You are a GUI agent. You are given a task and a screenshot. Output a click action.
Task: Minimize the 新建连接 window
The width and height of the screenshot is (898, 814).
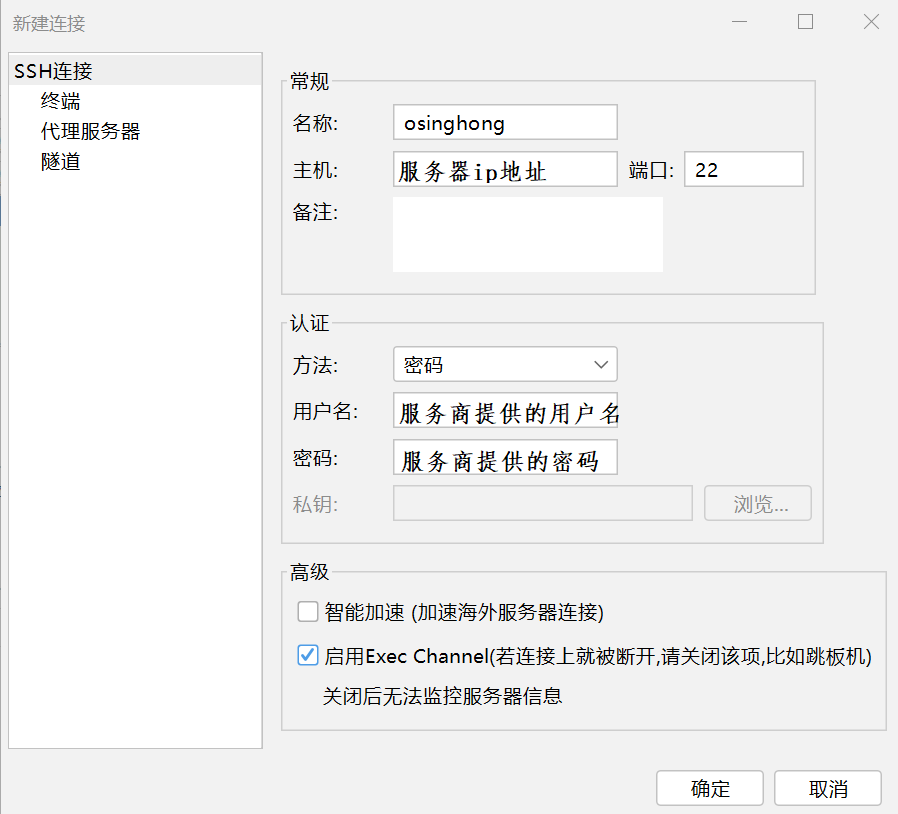click(739, 22)
